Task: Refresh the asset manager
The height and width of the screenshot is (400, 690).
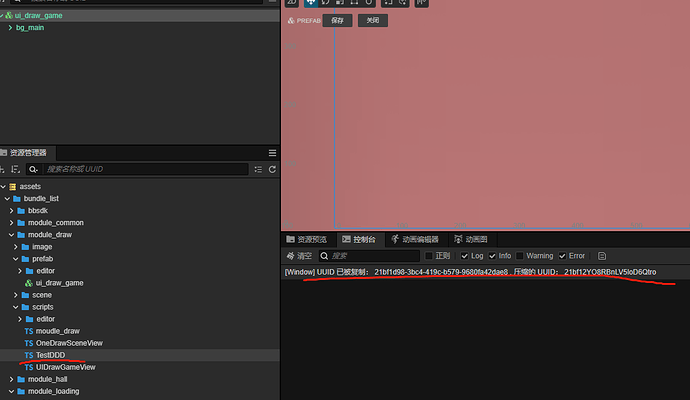Action: pos(272,169)
